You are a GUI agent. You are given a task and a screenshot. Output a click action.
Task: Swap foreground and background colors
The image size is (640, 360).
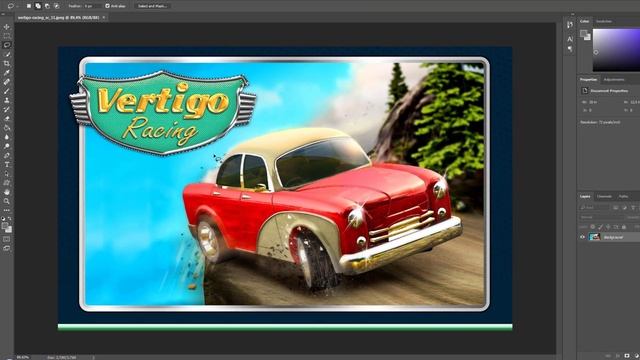pos(10,219)
